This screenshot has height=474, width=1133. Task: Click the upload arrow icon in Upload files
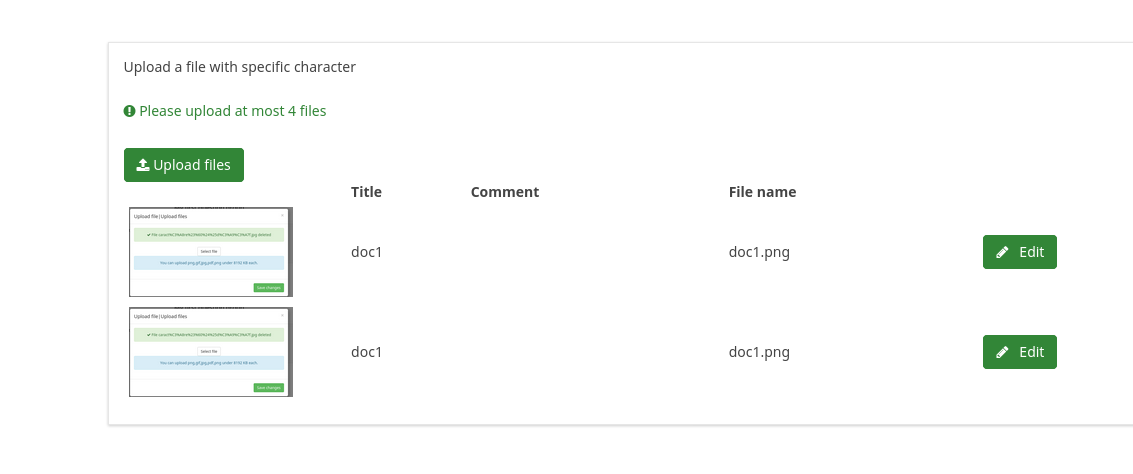(143, 165)
